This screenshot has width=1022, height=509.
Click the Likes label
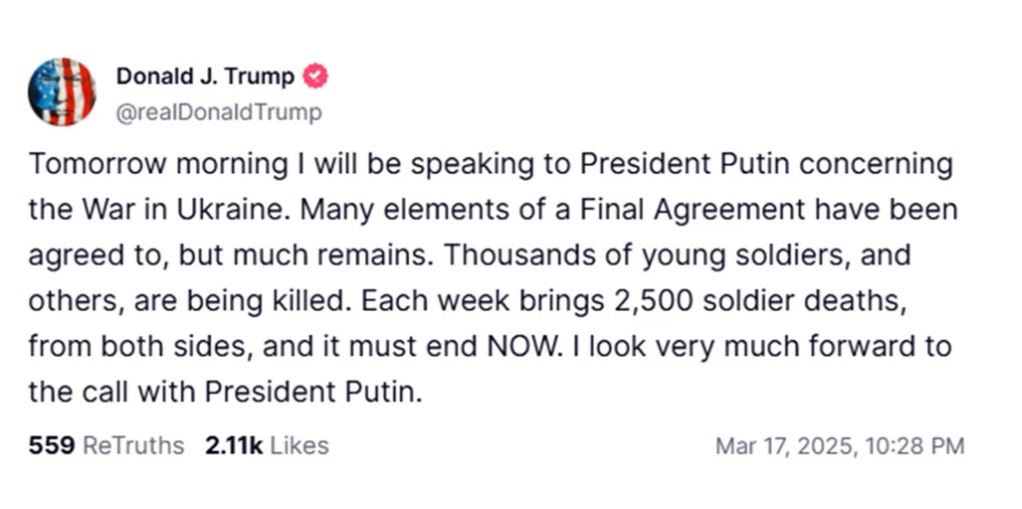pos(299,446)
